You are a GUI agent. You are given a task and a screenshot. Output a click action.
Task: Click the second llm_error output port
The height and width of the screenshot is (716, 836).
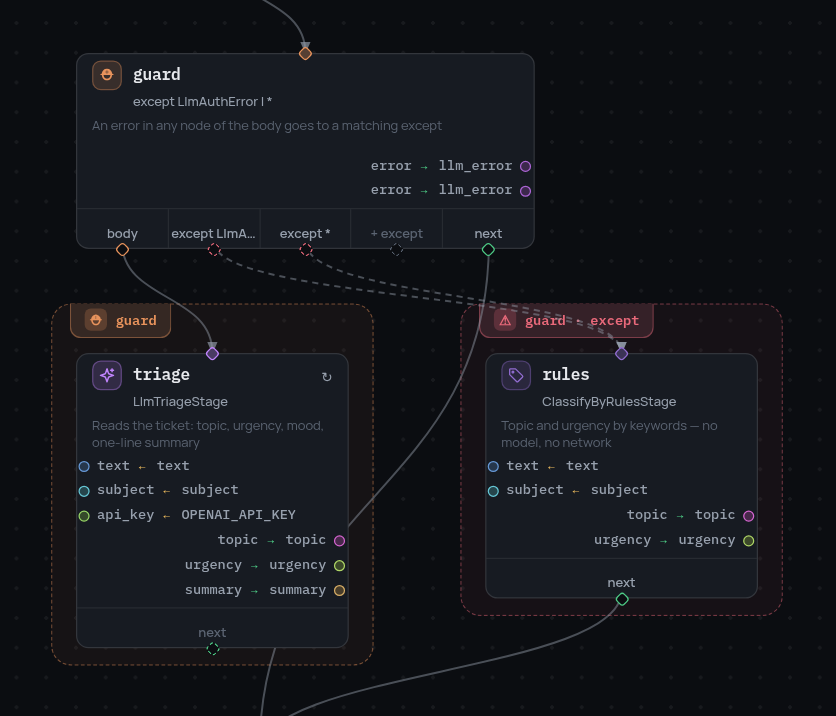point(525,191)
